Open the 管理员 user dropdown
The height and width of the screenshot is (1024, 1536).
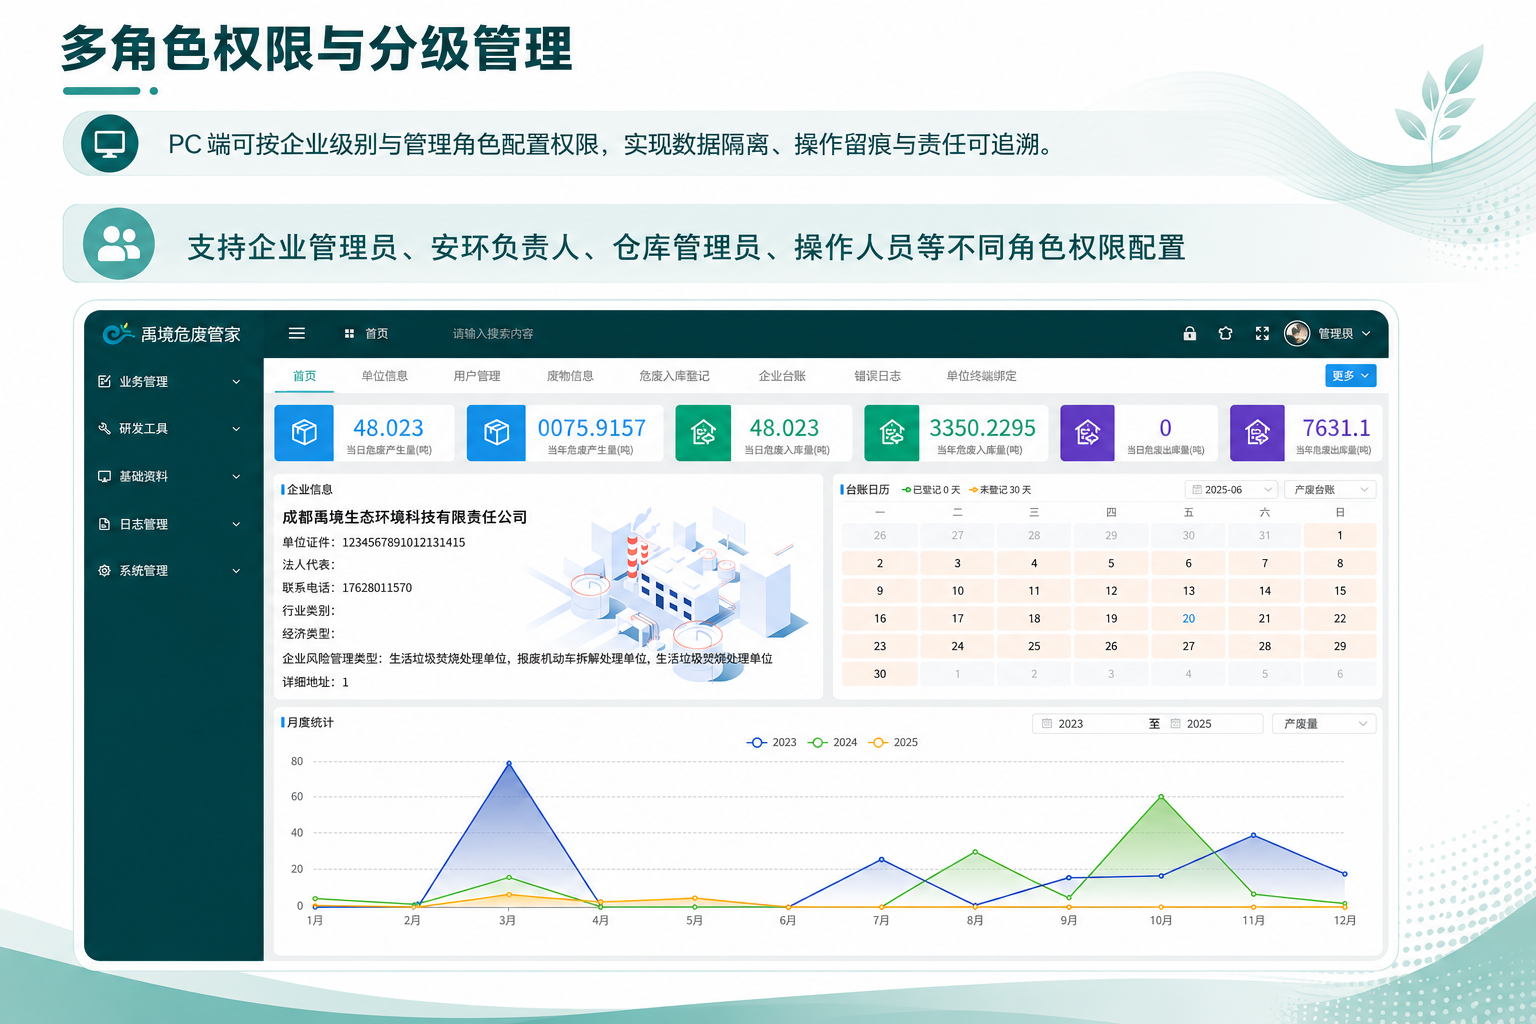tap(1344, 334)
